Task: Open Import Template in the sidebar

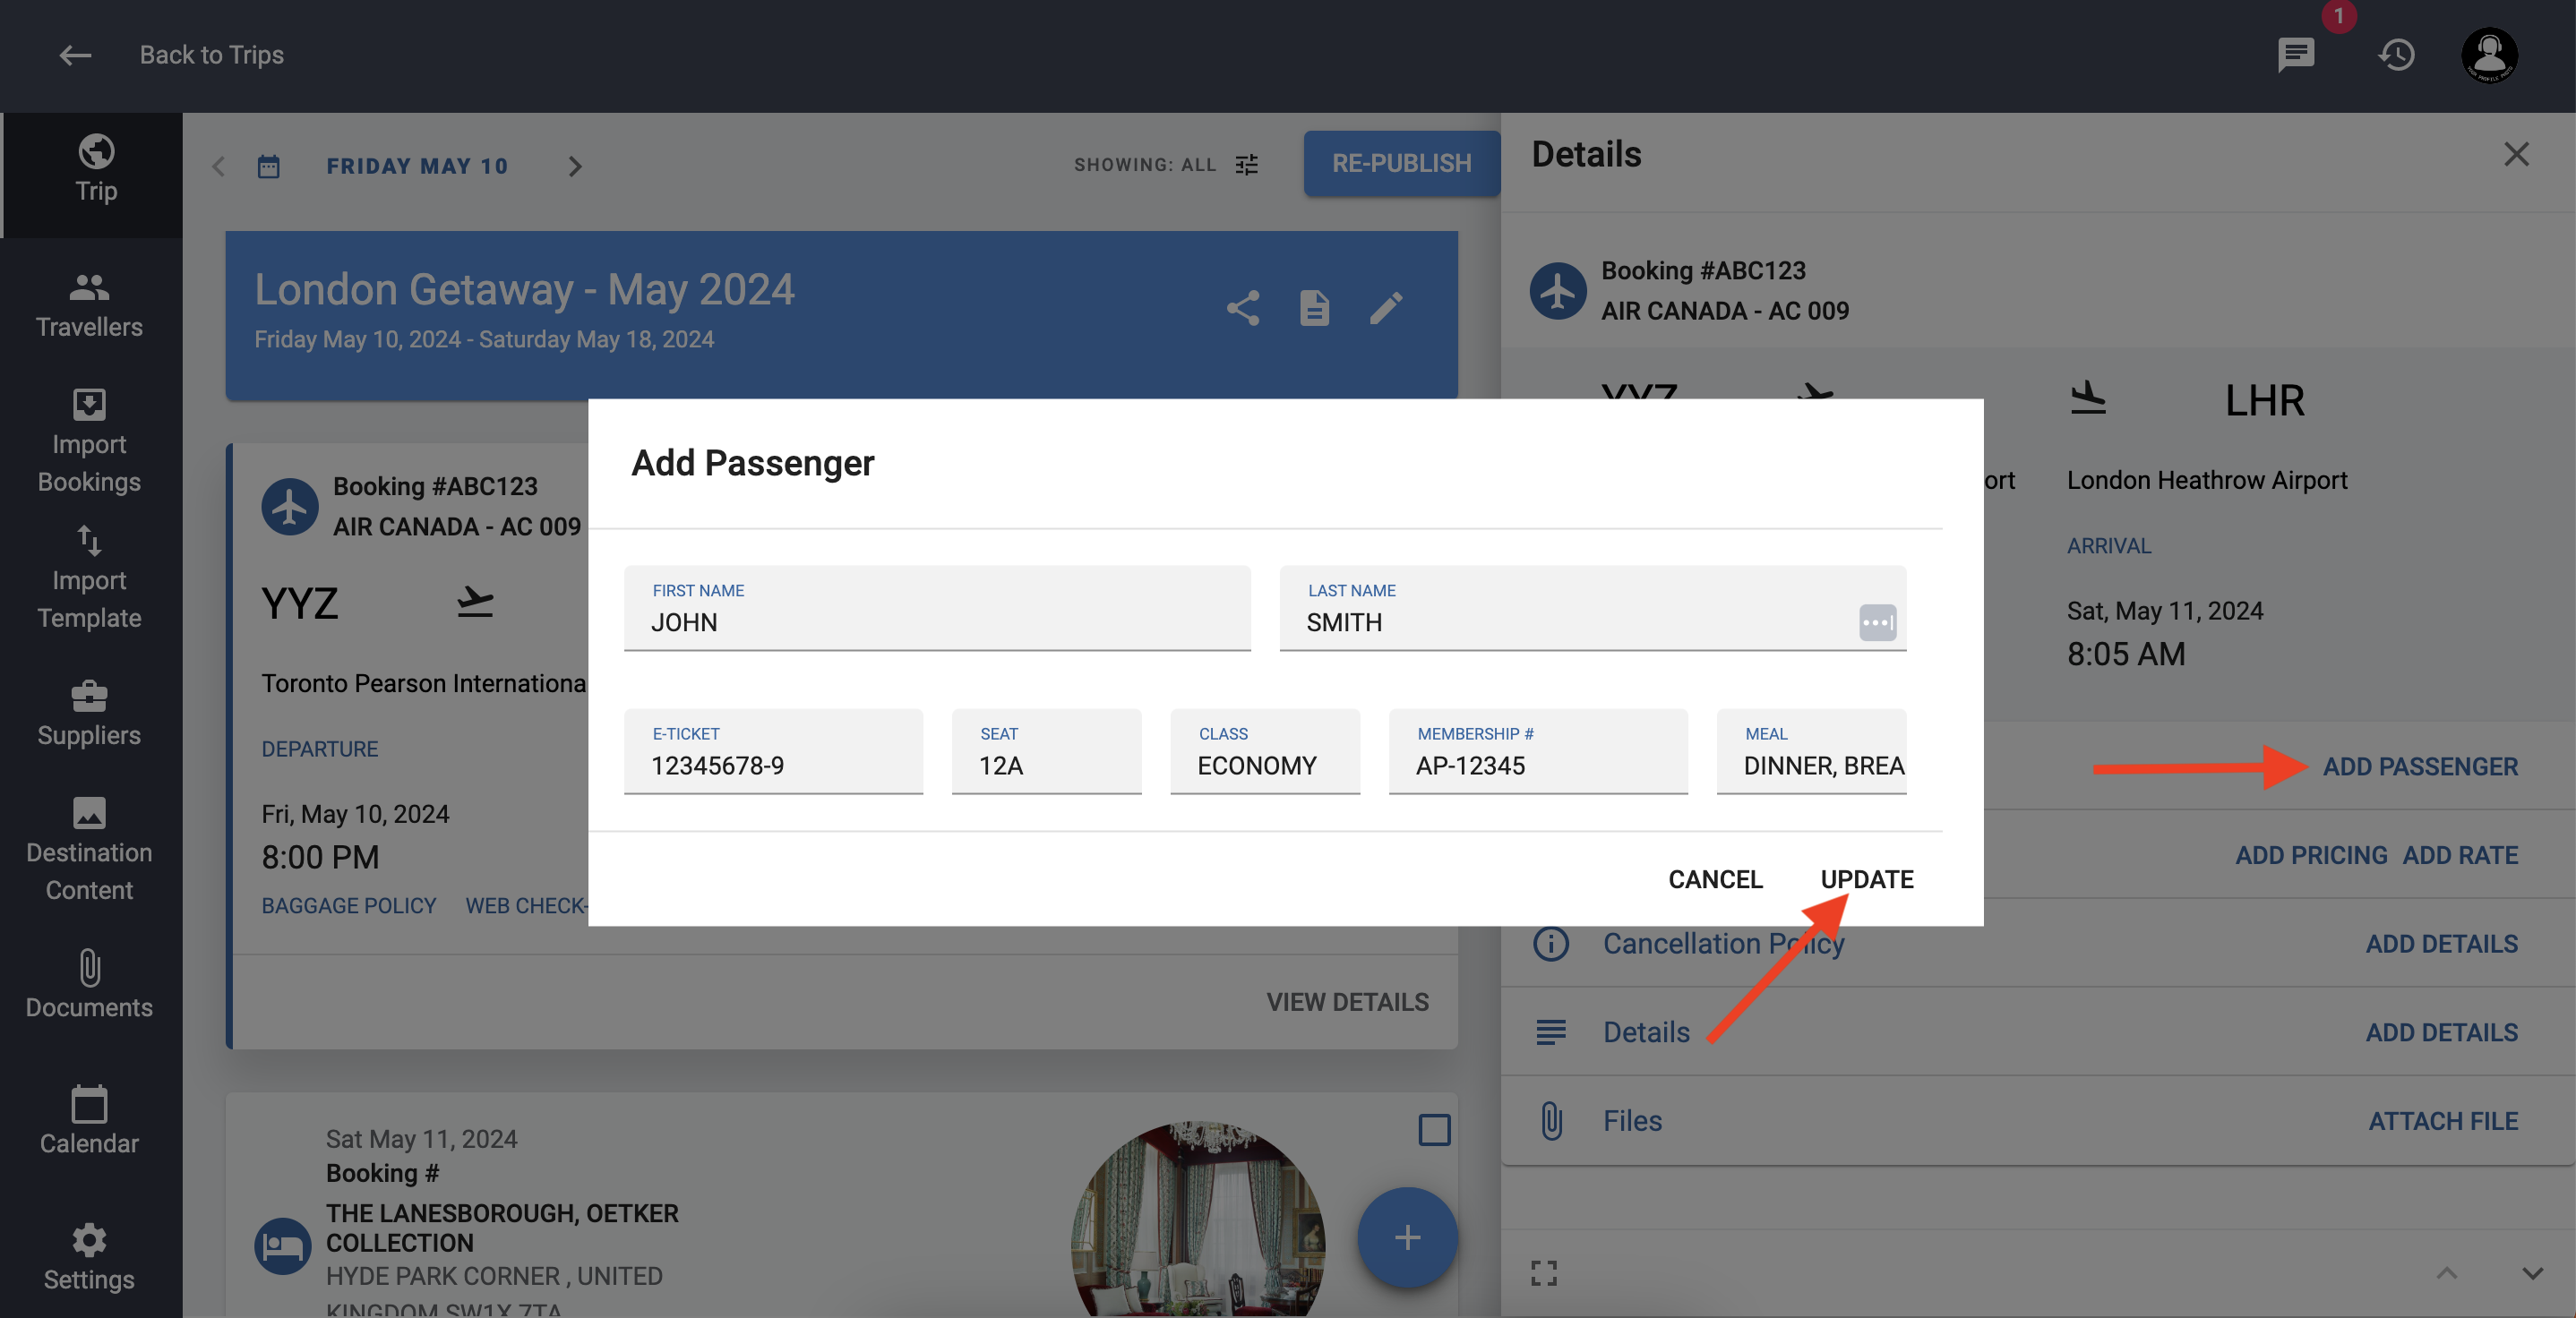Action: pos(89,577)
